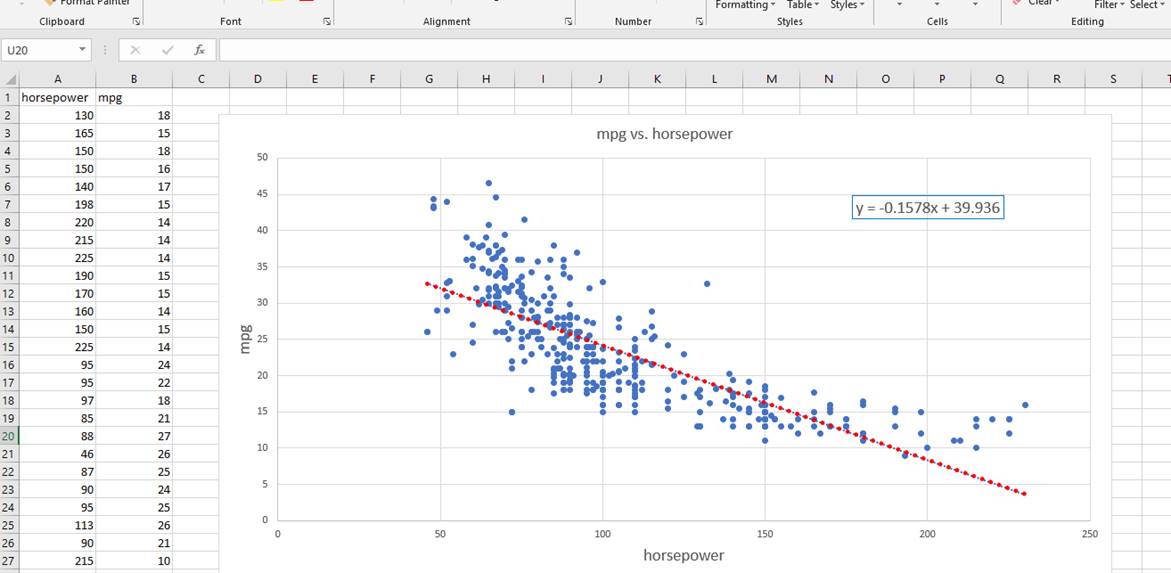Select row 1 header

(9, 97)
